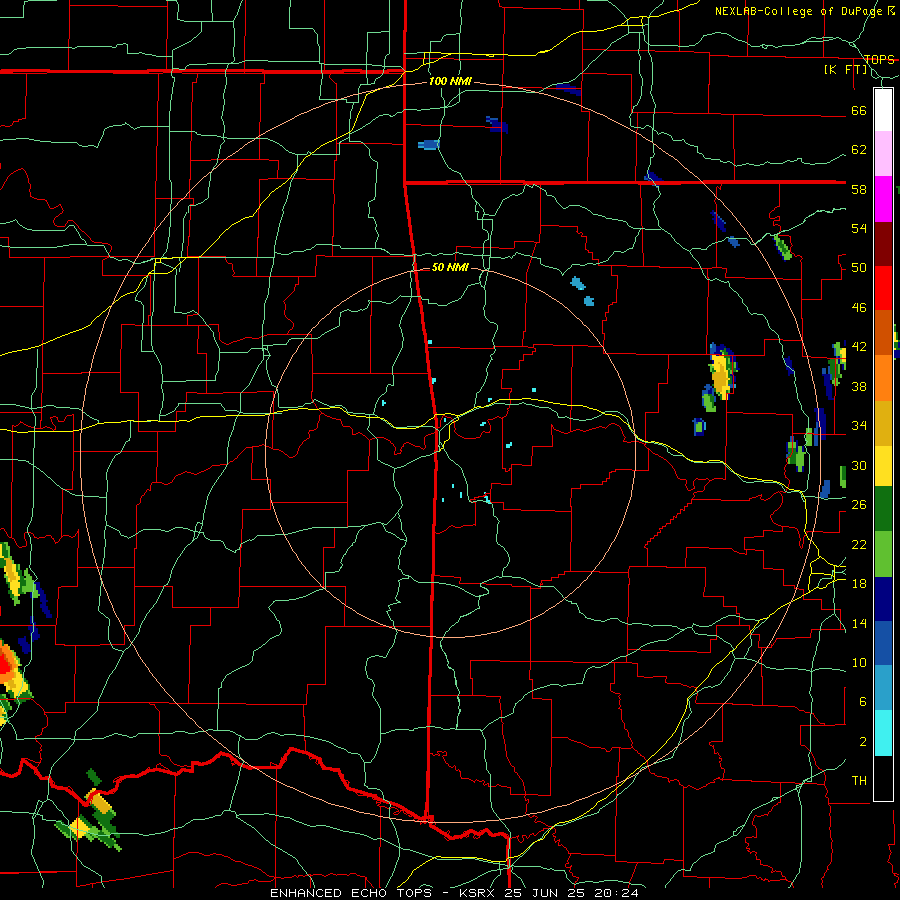The image size is (900, 900).
Task: Pick the bright red legend band
Action: pyautogui.click(x=883, y=288)
